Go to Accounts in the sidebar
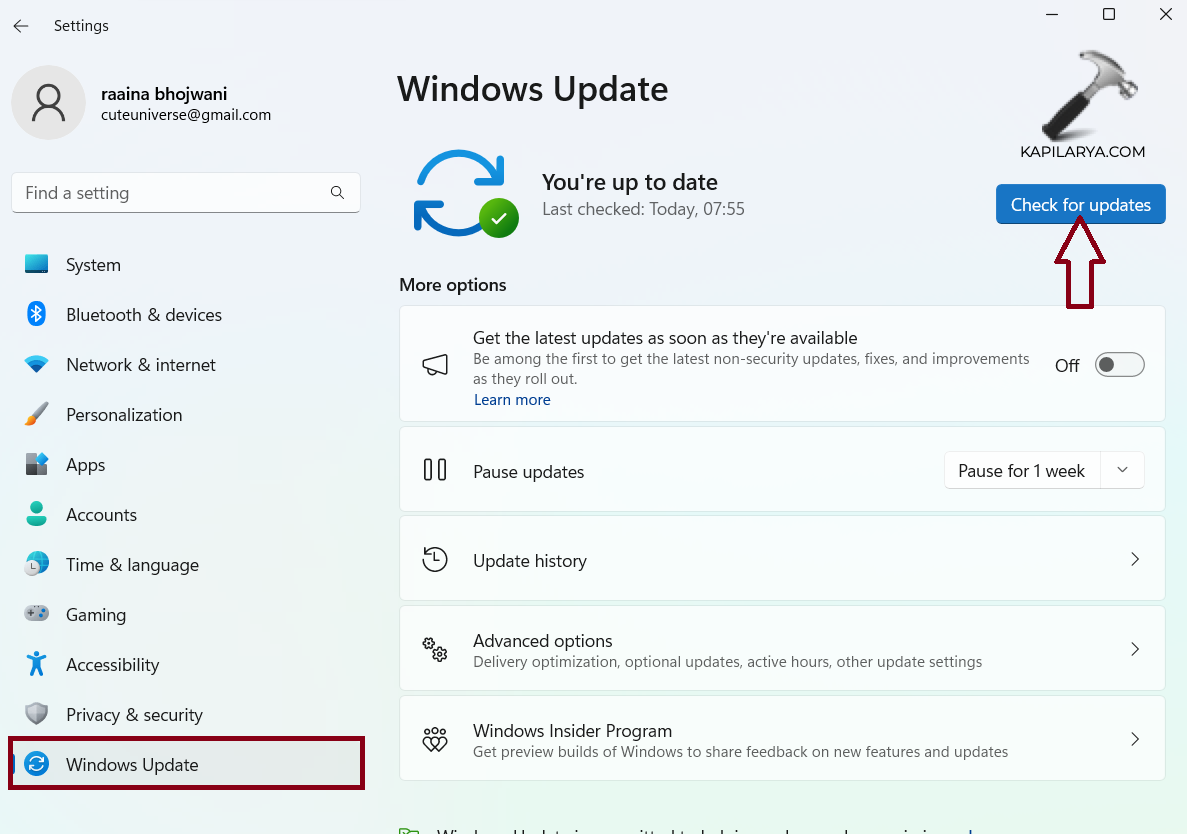The width and height of the screenshot is (1187, 834). coord(101,515)
